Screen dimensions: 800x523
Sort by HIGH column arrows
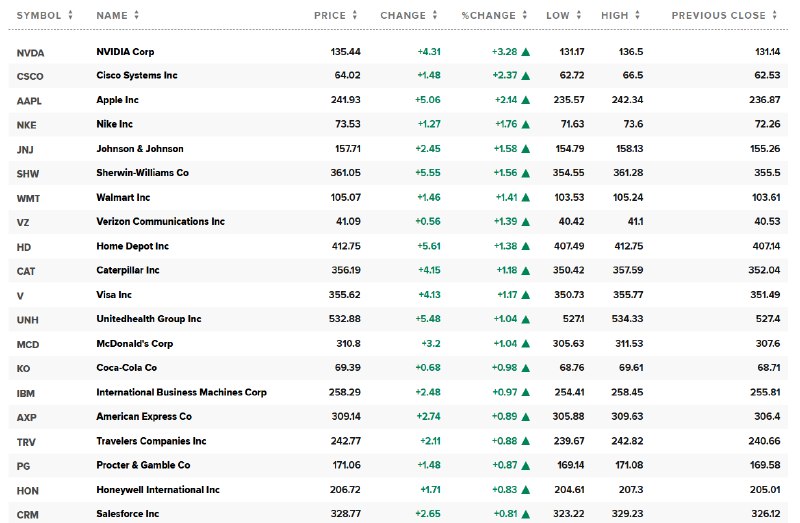tap(637, 15)
